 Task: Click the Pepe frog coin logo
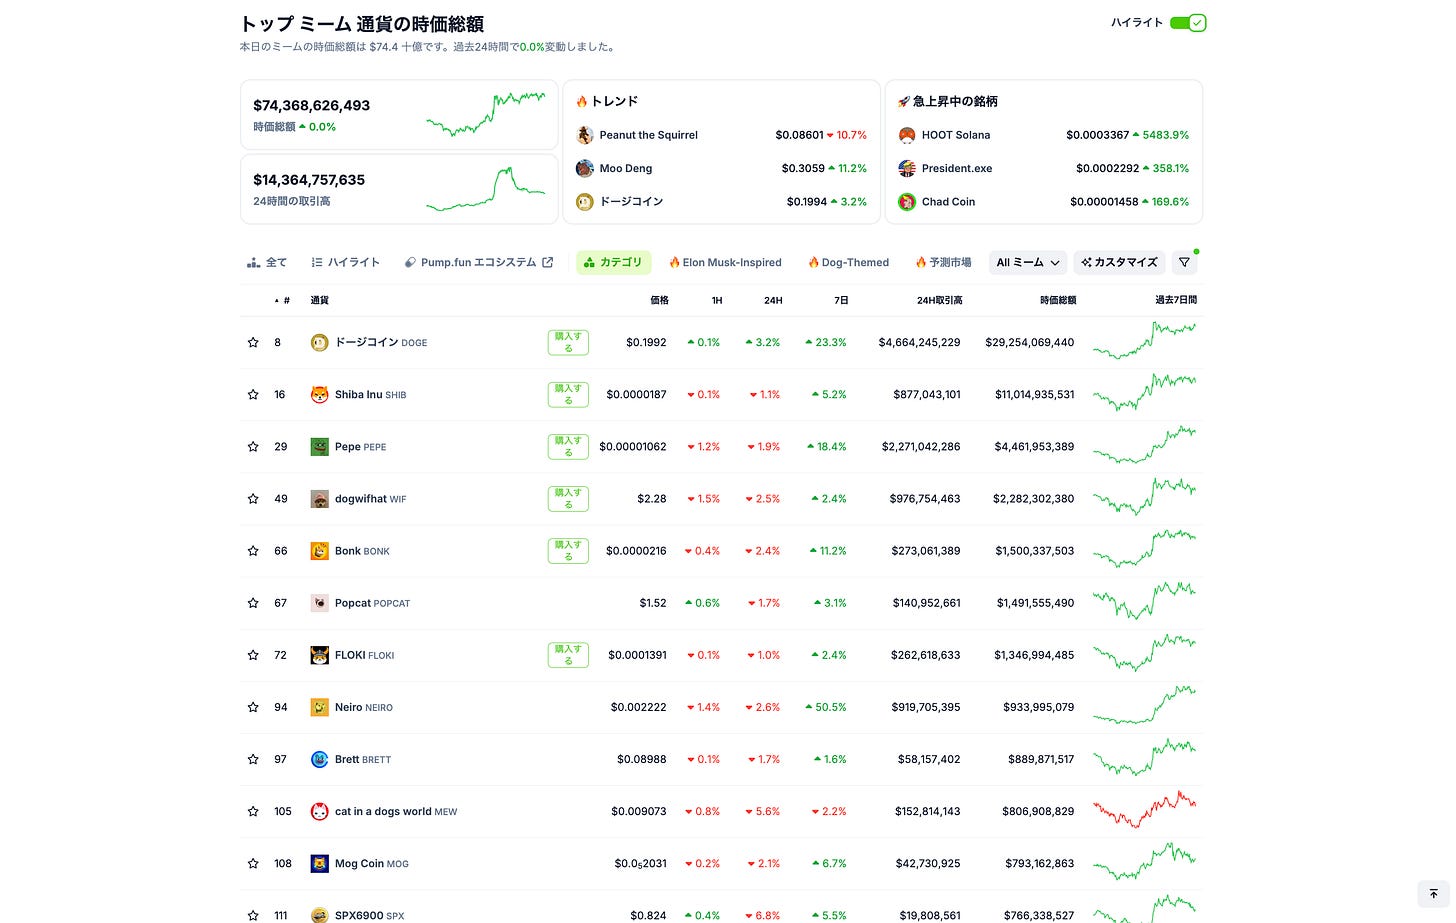click(x=319, y=447)
